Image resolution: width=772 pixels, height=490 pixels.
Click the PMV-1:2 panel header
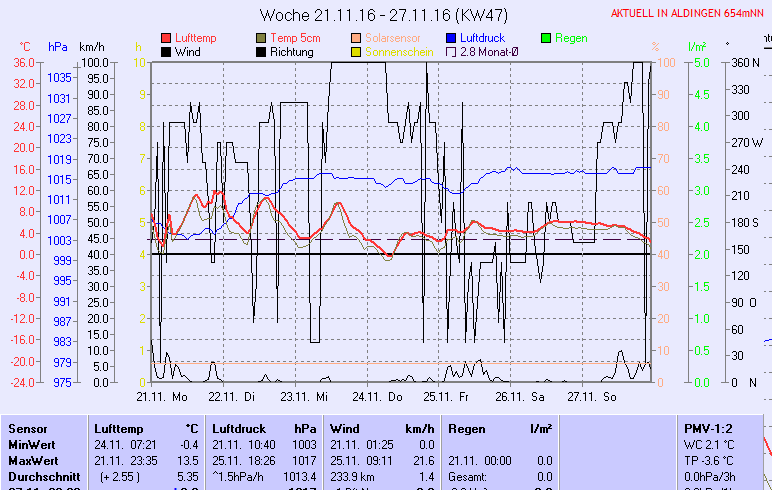point(707,428)
